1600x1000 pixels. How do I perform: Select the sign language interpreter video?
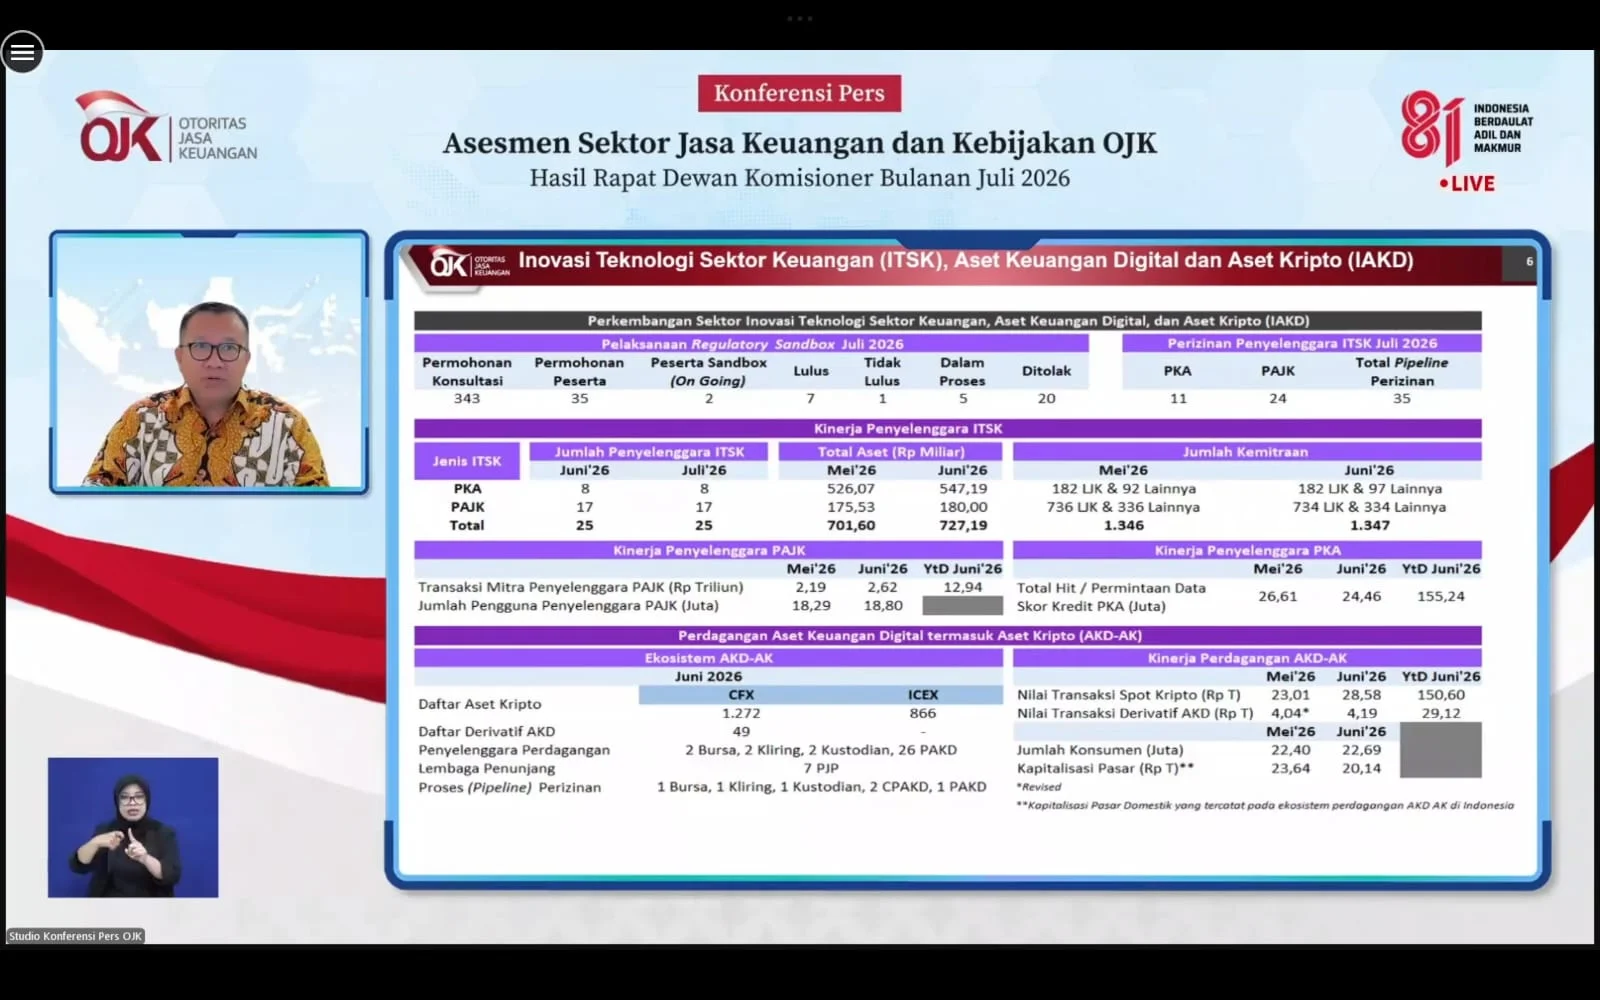point(133,827)
